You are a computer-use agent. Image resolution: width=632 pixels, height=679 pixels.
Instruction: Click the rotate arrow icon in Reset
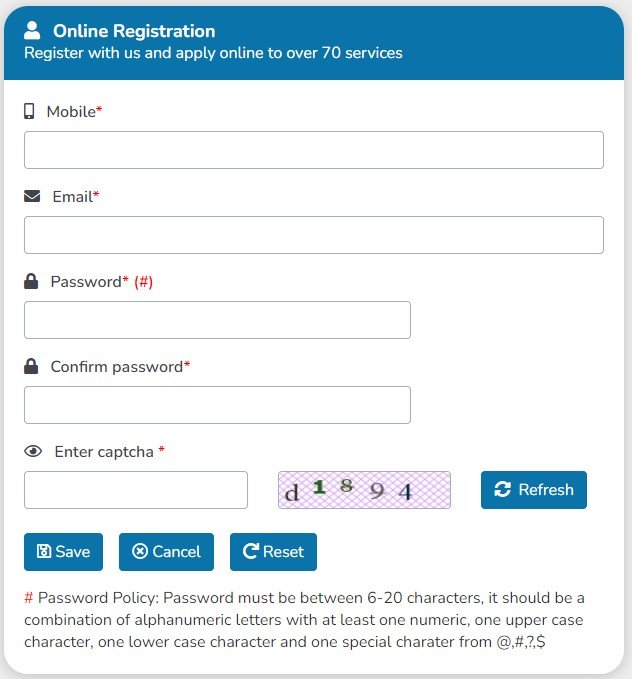(x=251, y=552)
